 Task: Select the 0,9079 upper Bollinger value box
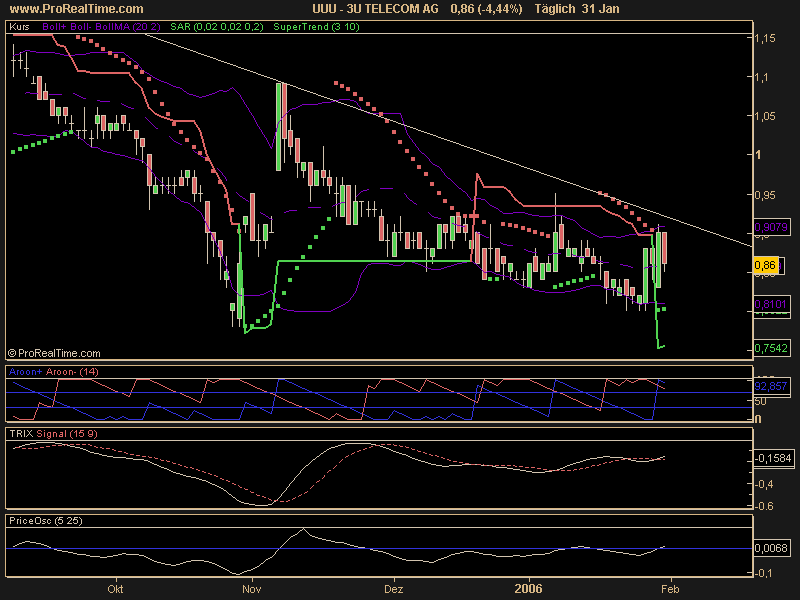pyautogui.click(x=771, y=227)
